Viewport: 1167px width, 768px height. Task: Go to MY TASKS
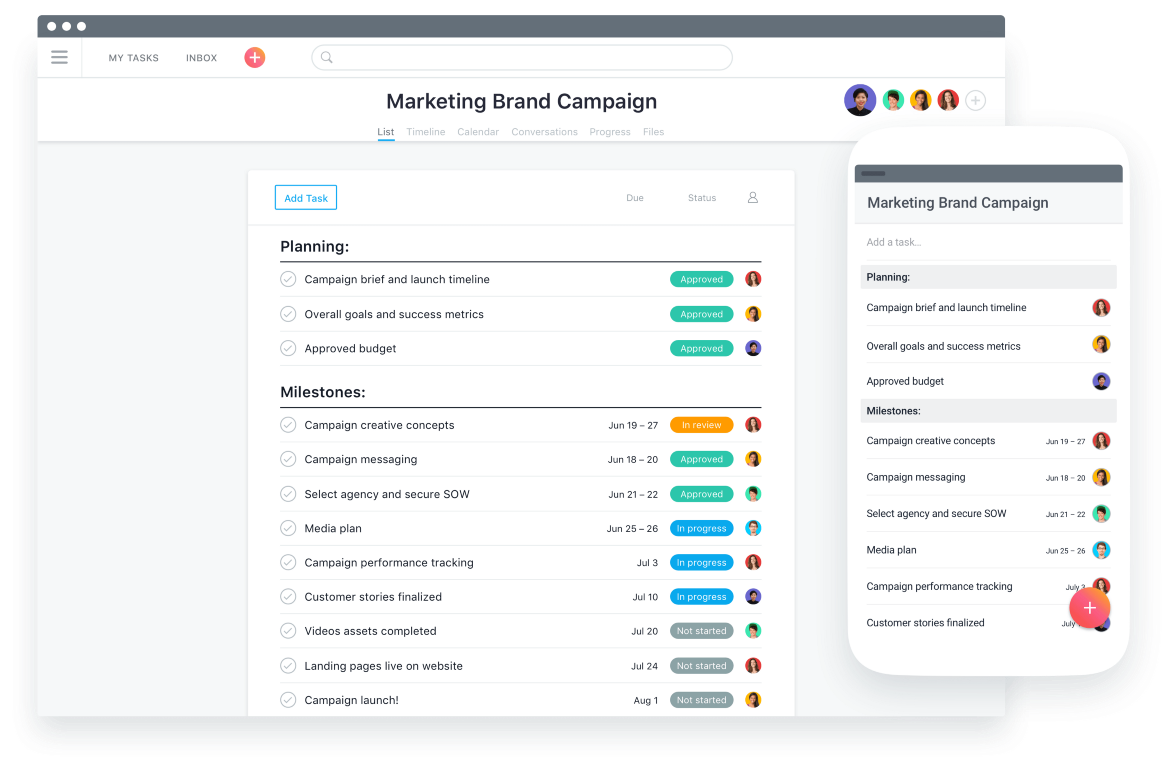(134, 57)
